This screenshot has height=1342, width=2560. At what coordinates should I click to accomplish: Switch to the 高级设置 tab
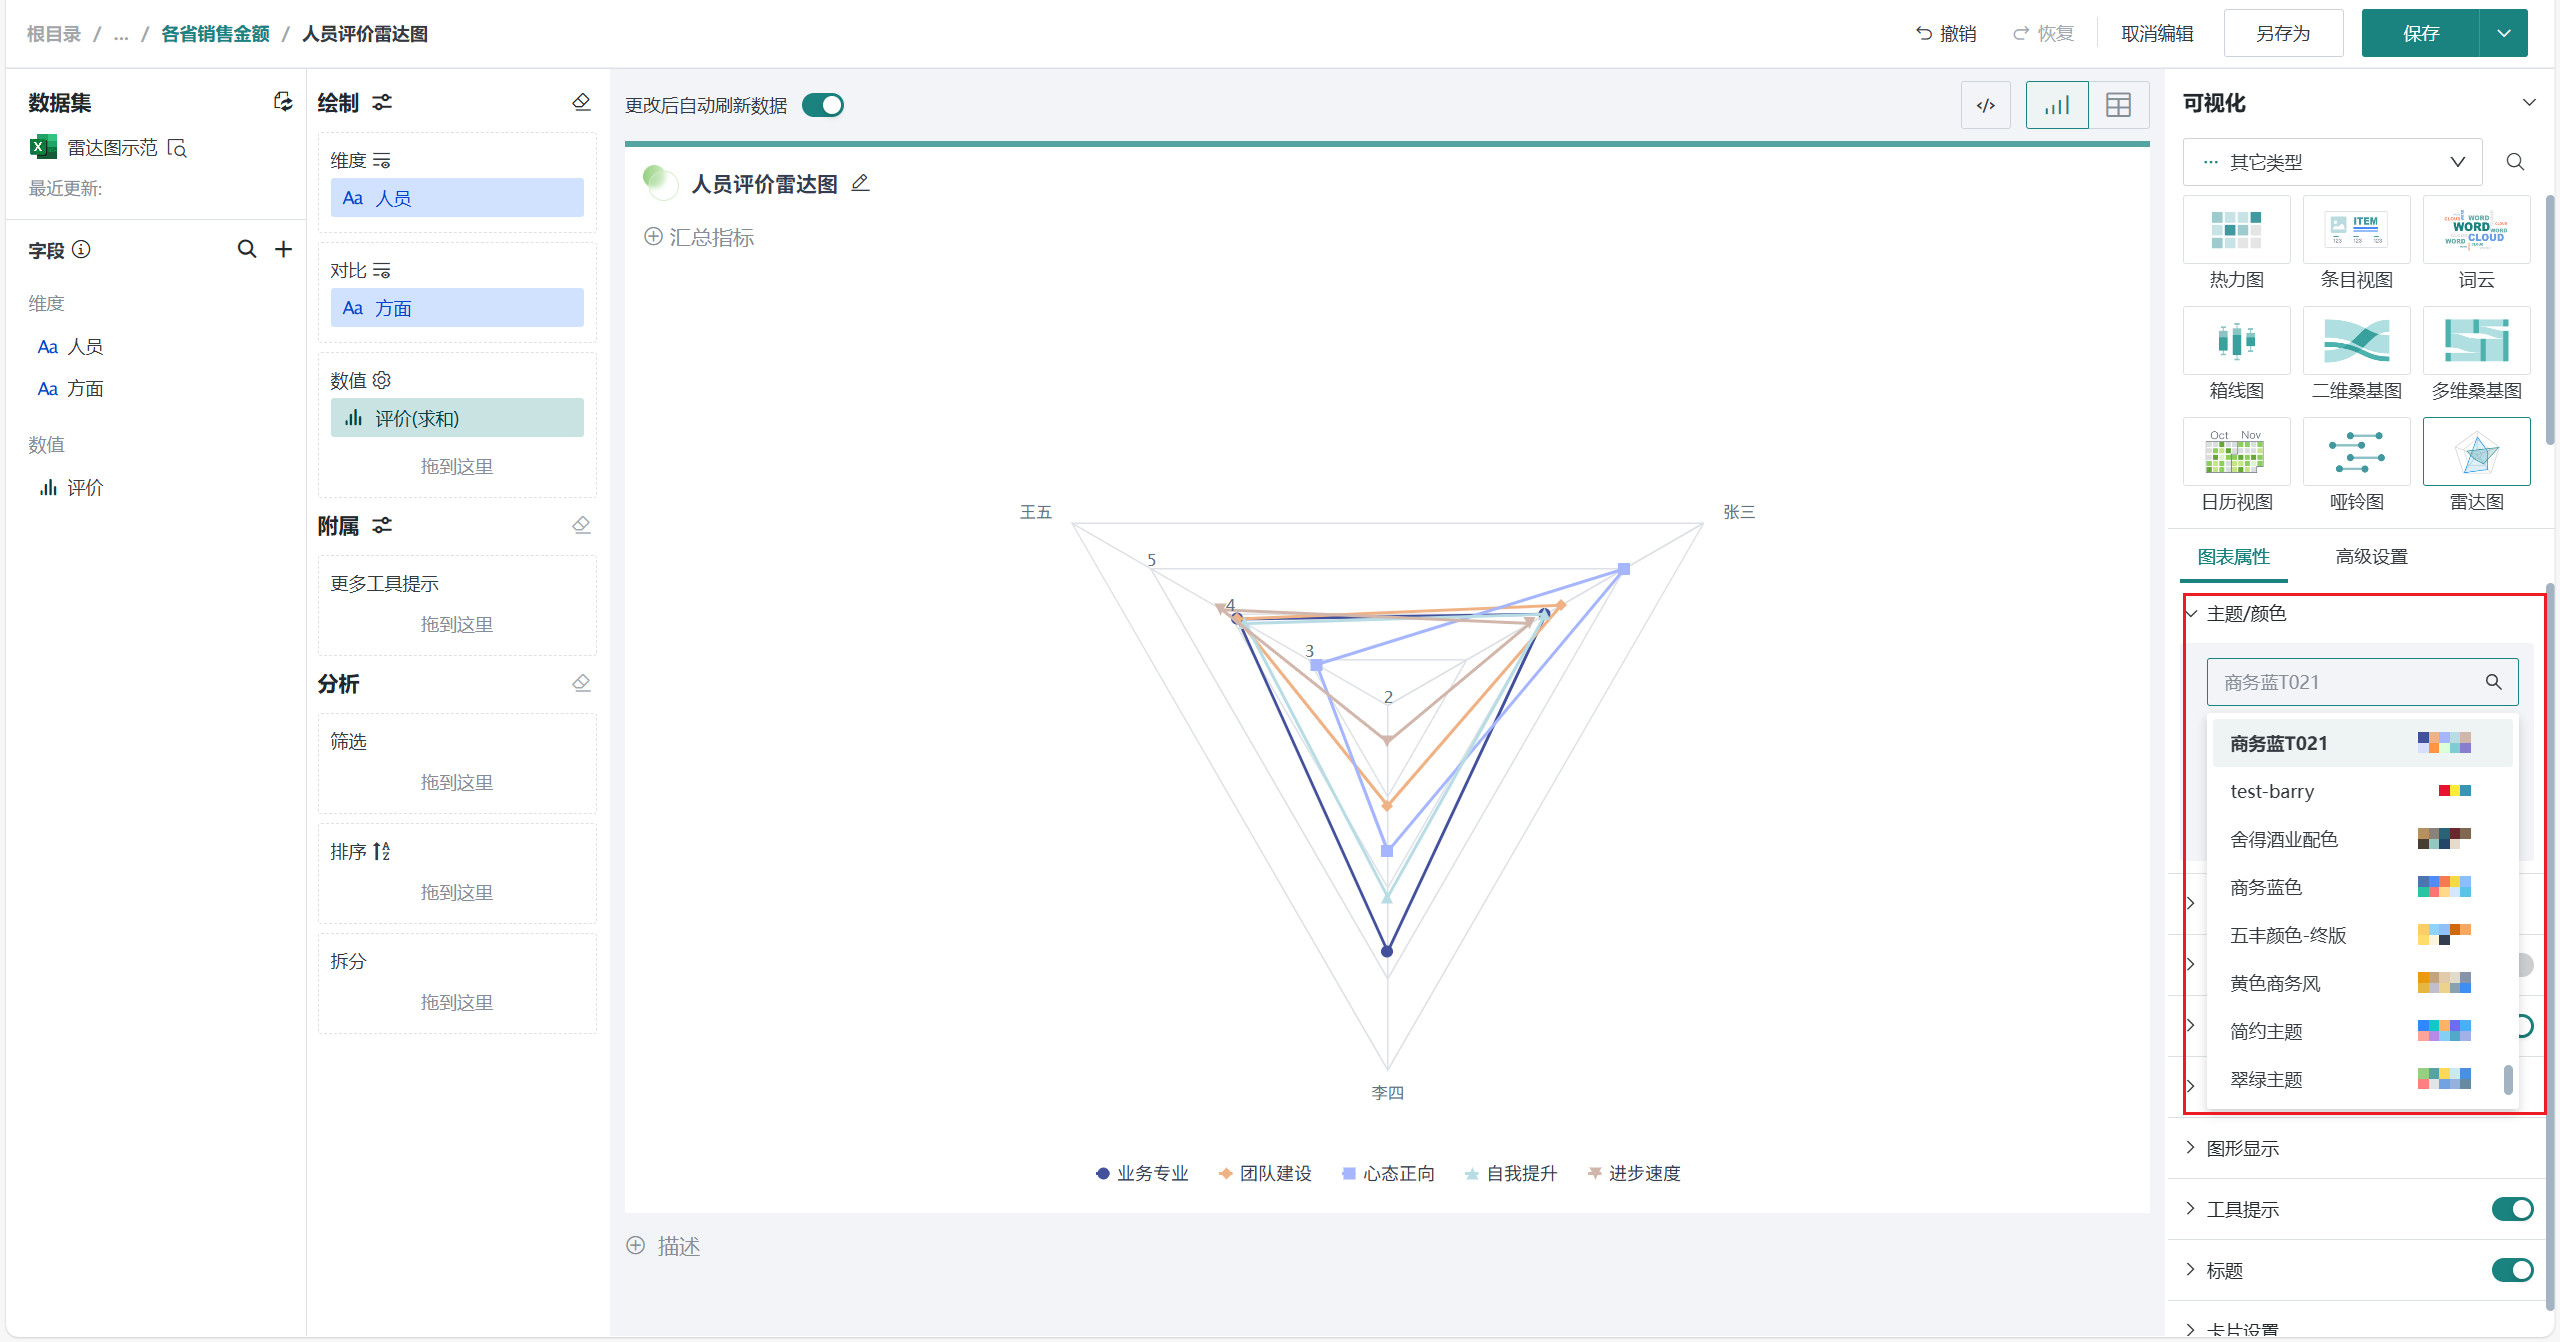tap(2371, 556)
